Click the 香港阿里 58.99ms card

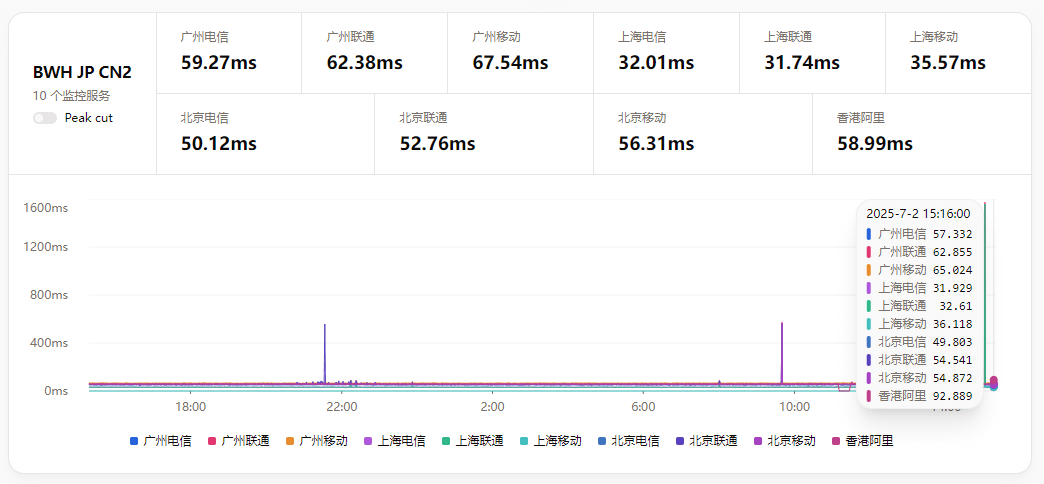tap(920, 134)
